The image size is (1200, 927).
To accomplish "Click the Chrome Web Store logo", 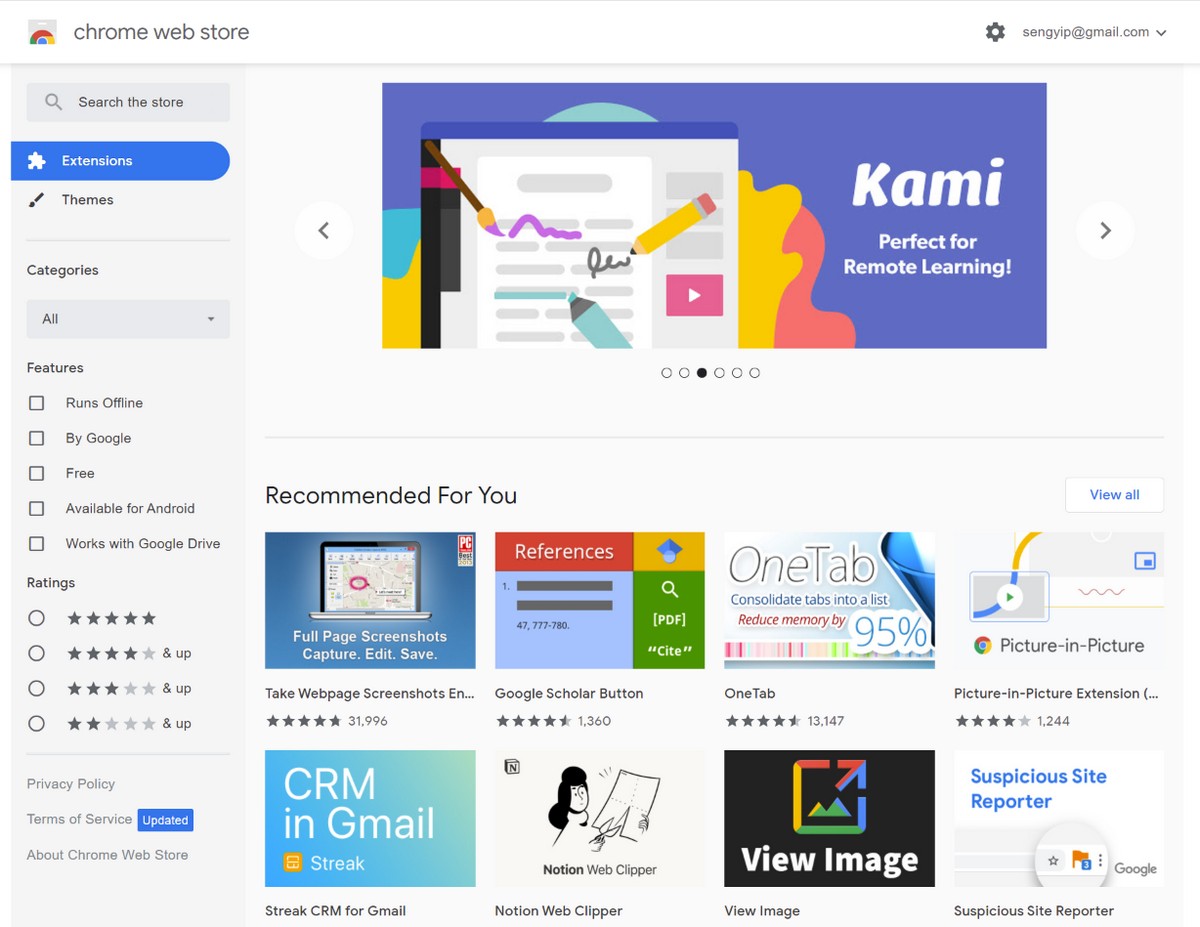I will [42, 32].
